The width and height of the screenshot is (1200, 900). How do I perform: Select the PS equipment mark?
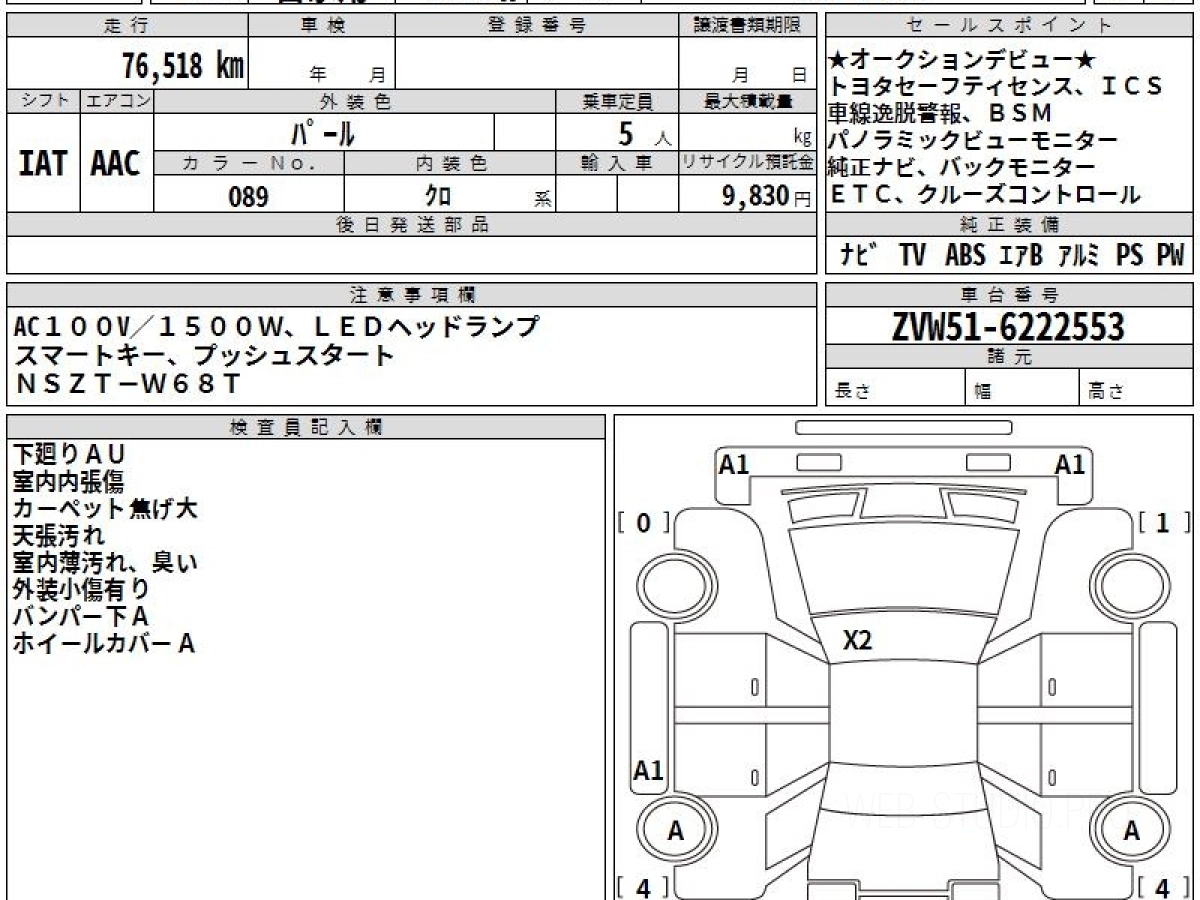point(1129,256)
